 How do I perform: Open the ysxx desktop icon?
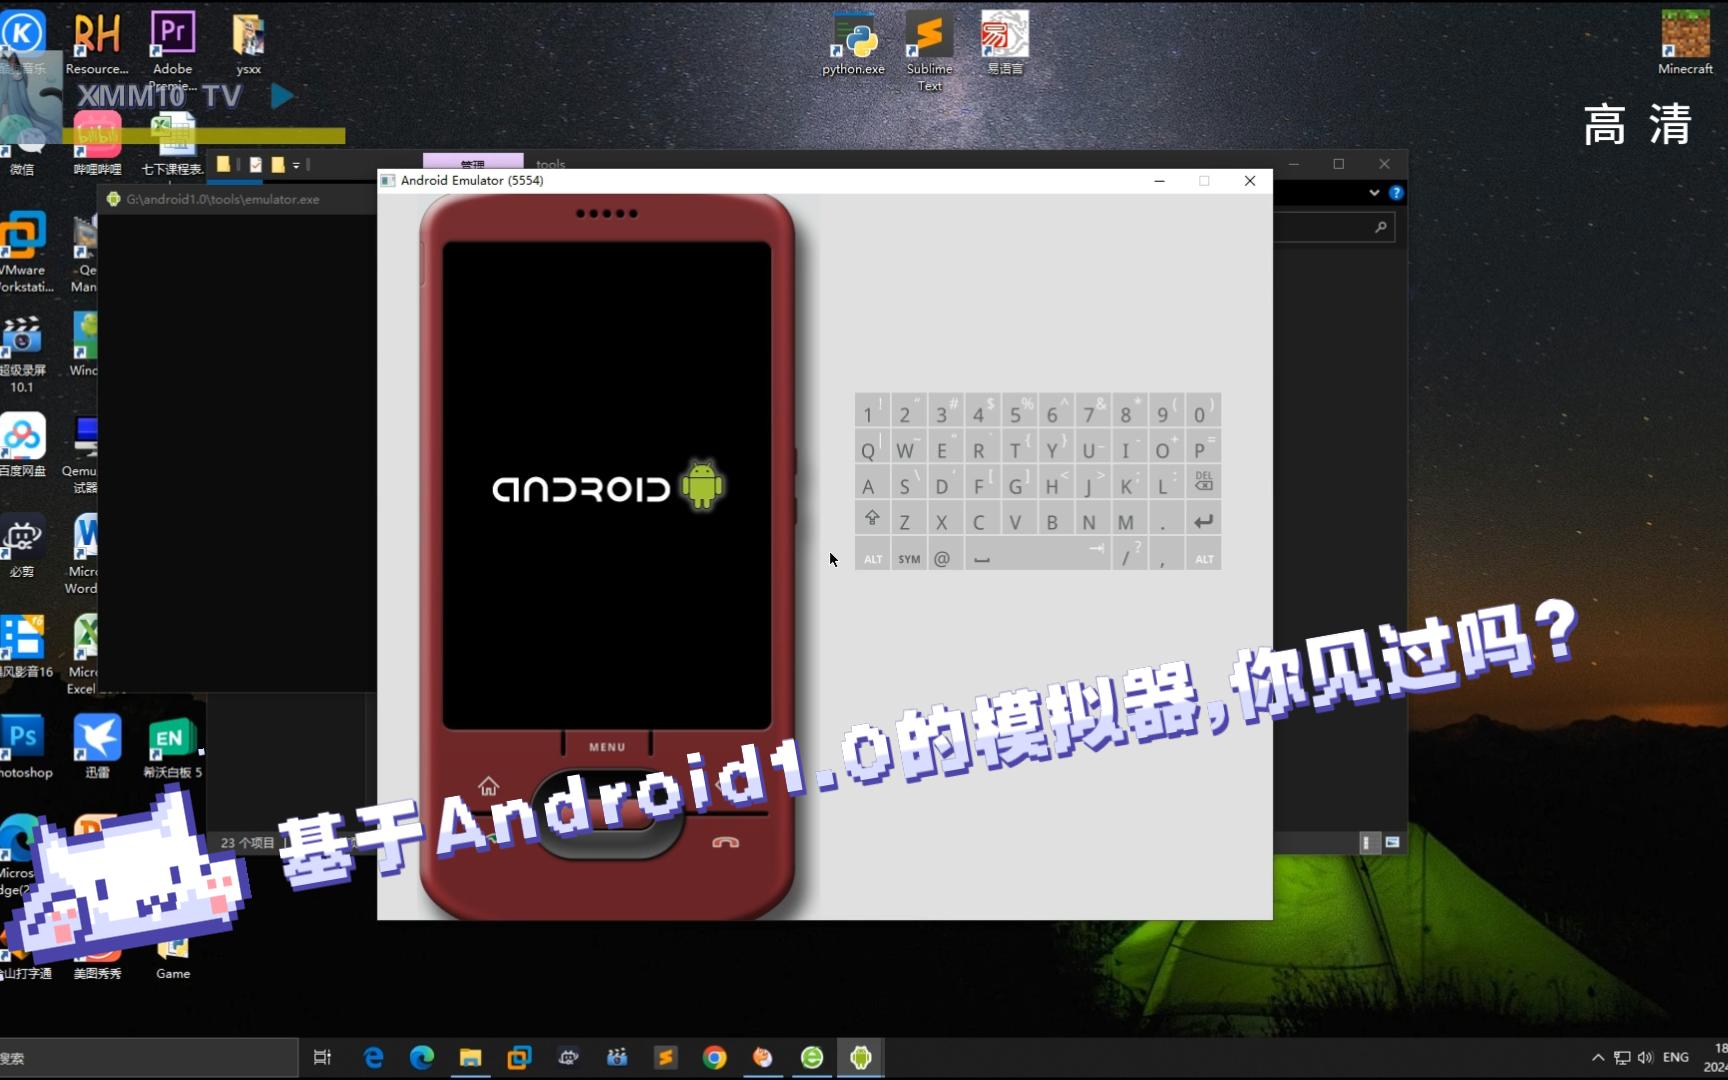[x=248, y=43]
